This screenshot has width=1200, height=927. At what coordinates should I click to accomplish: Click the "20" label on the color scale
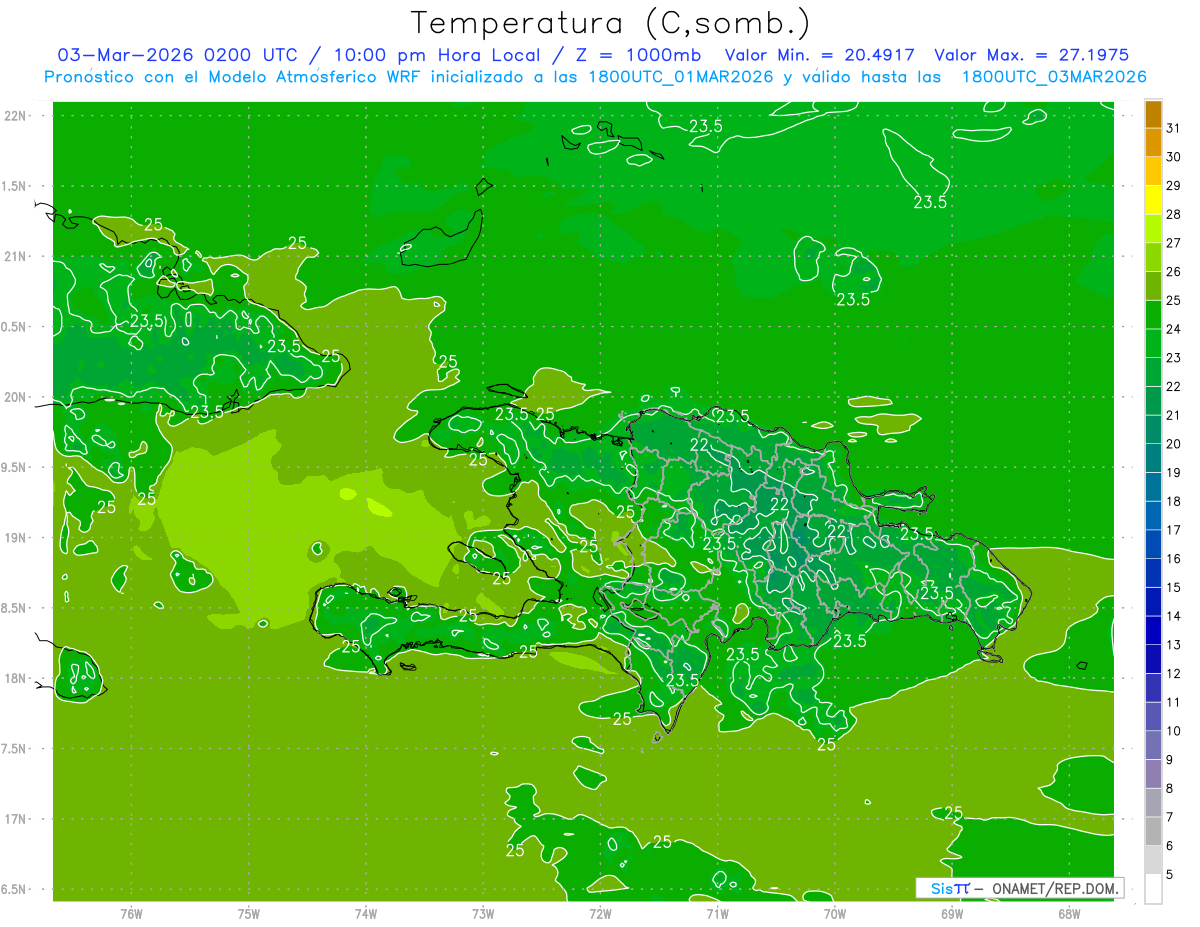pyautogui.click(x=1174, y=444)
